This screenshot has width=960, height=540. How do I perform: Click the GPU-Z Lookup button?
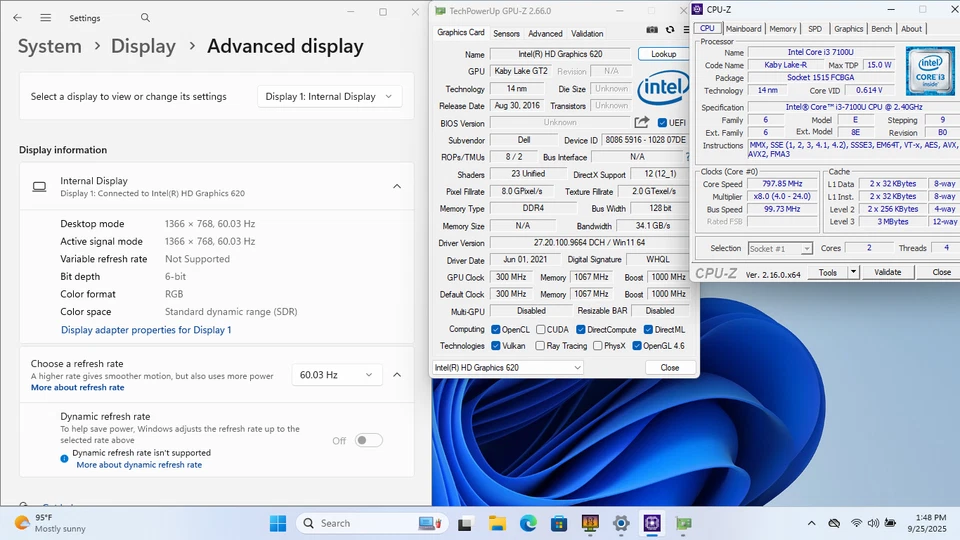664,54
